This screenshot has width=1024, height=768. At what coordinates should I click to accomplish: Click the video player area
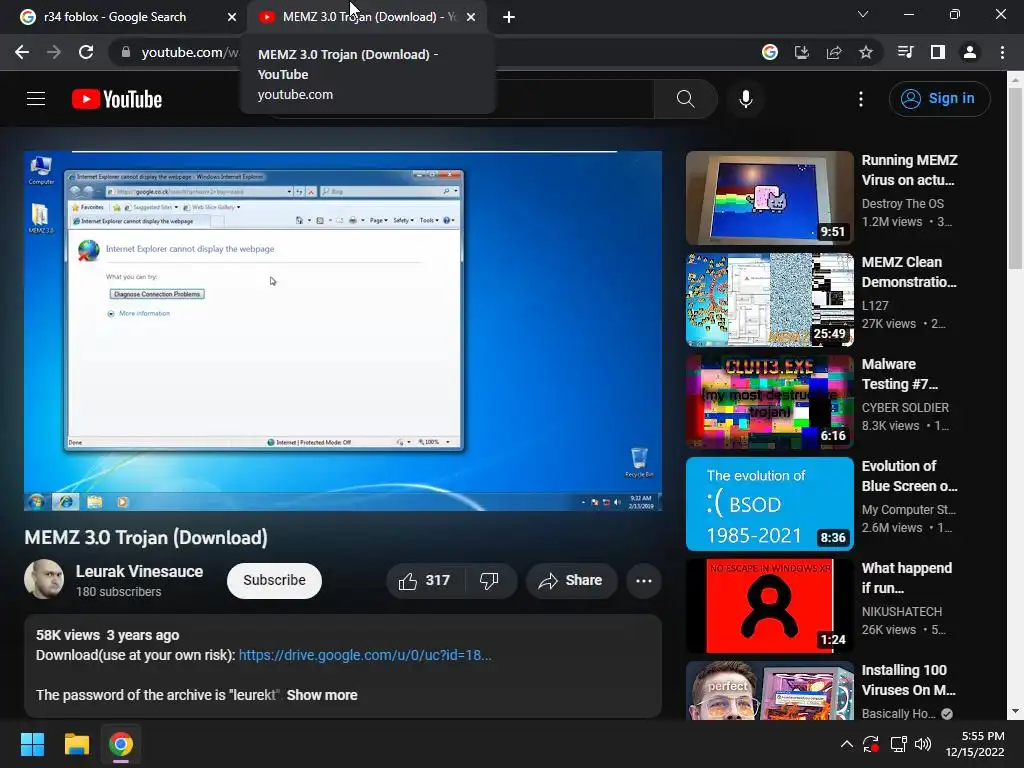click(343, 331)
